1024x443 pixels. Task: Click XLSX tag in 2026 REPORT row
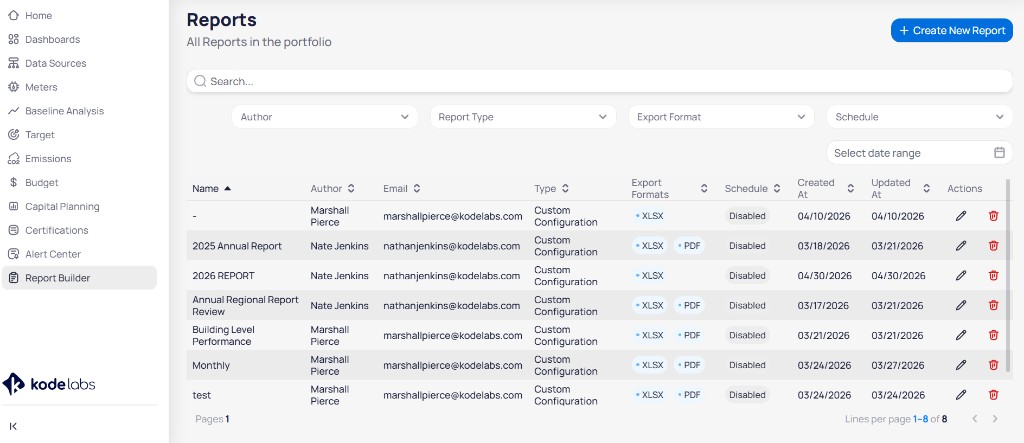click(649, 276)
